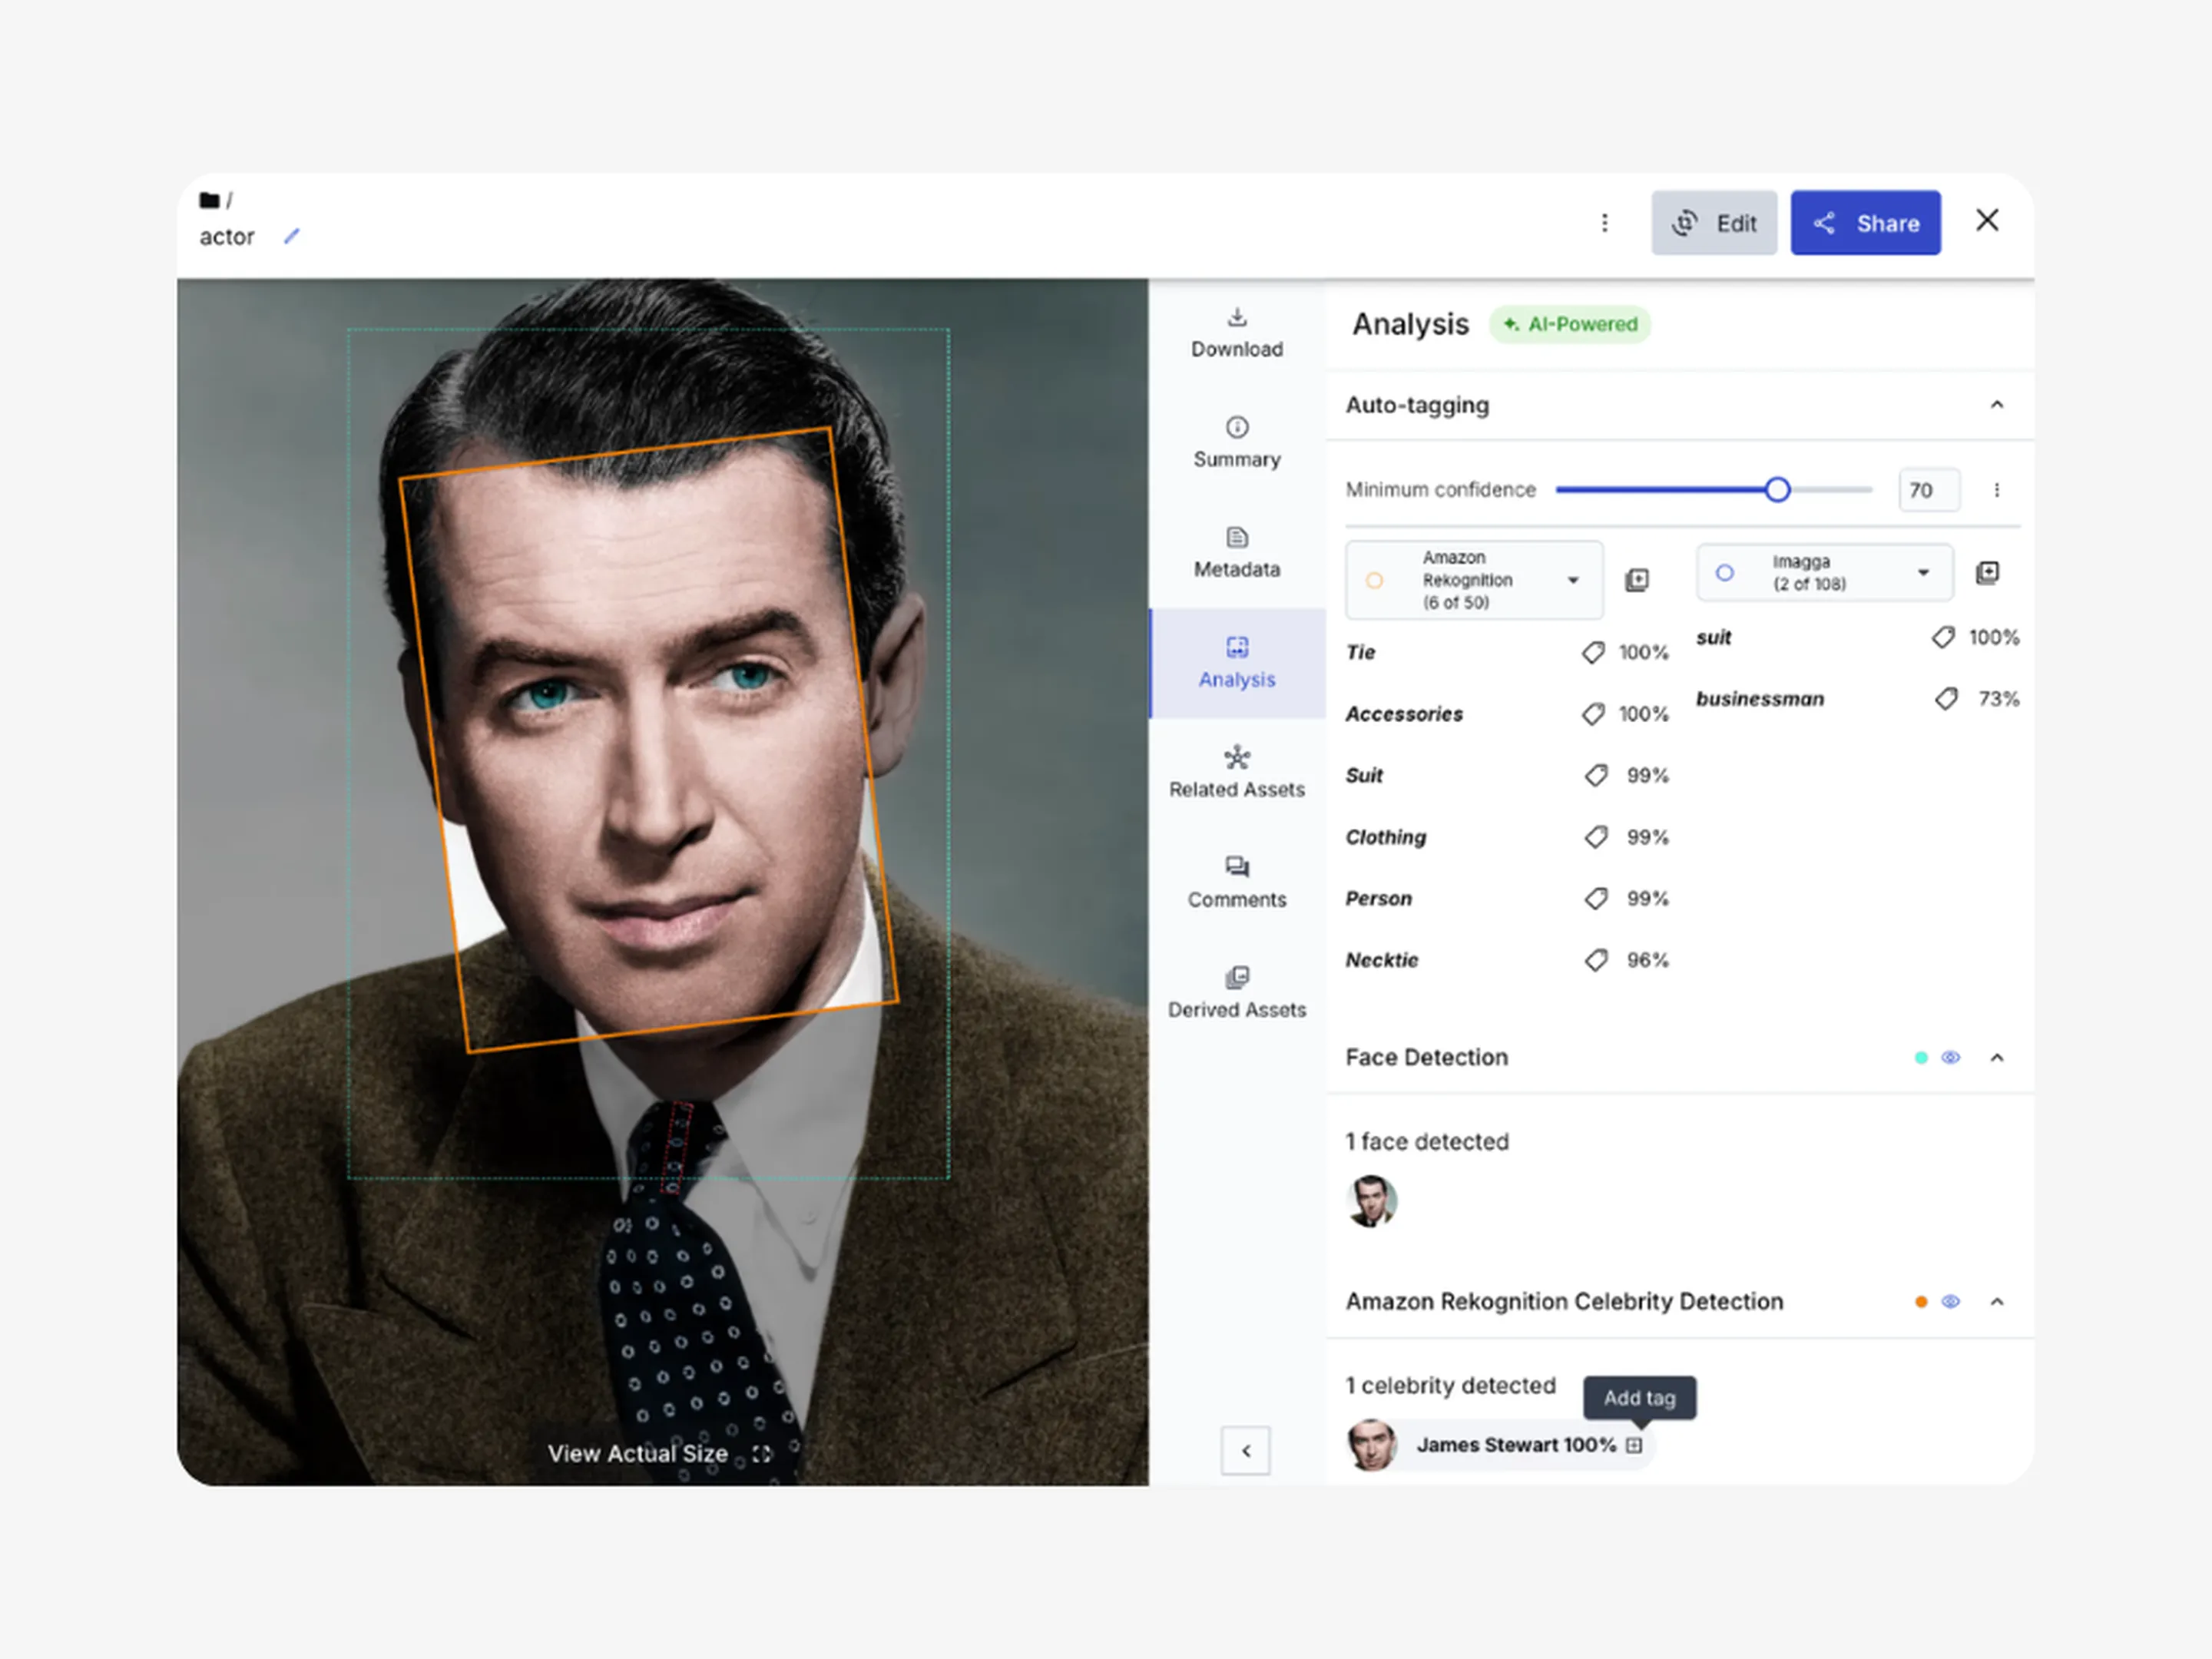The width and height of the screenshot is (2212, 1659).
Task: Add all Imagga tags icon
Action: (x=1987, y=573)
